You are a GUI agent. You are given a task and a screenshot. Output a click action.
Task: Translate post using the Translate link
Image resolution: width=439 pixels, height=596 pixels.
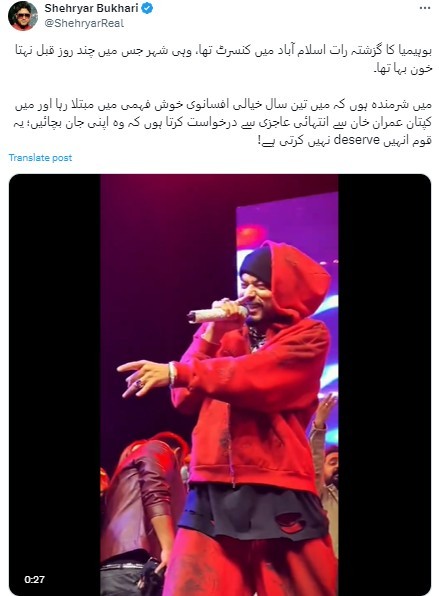[x=40, y=158]
